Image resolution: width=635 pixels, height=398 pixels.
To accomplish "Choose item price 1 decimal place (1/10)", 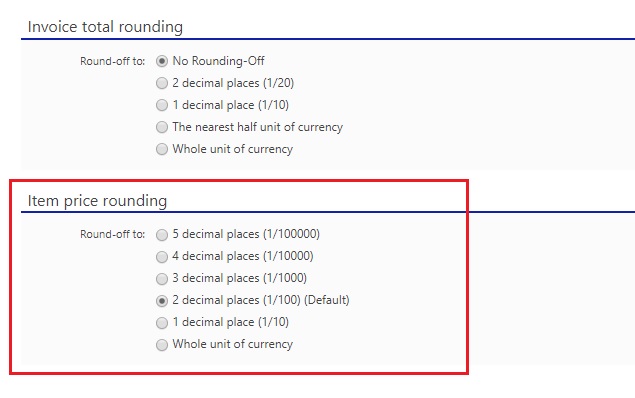I will pos(162,323).
